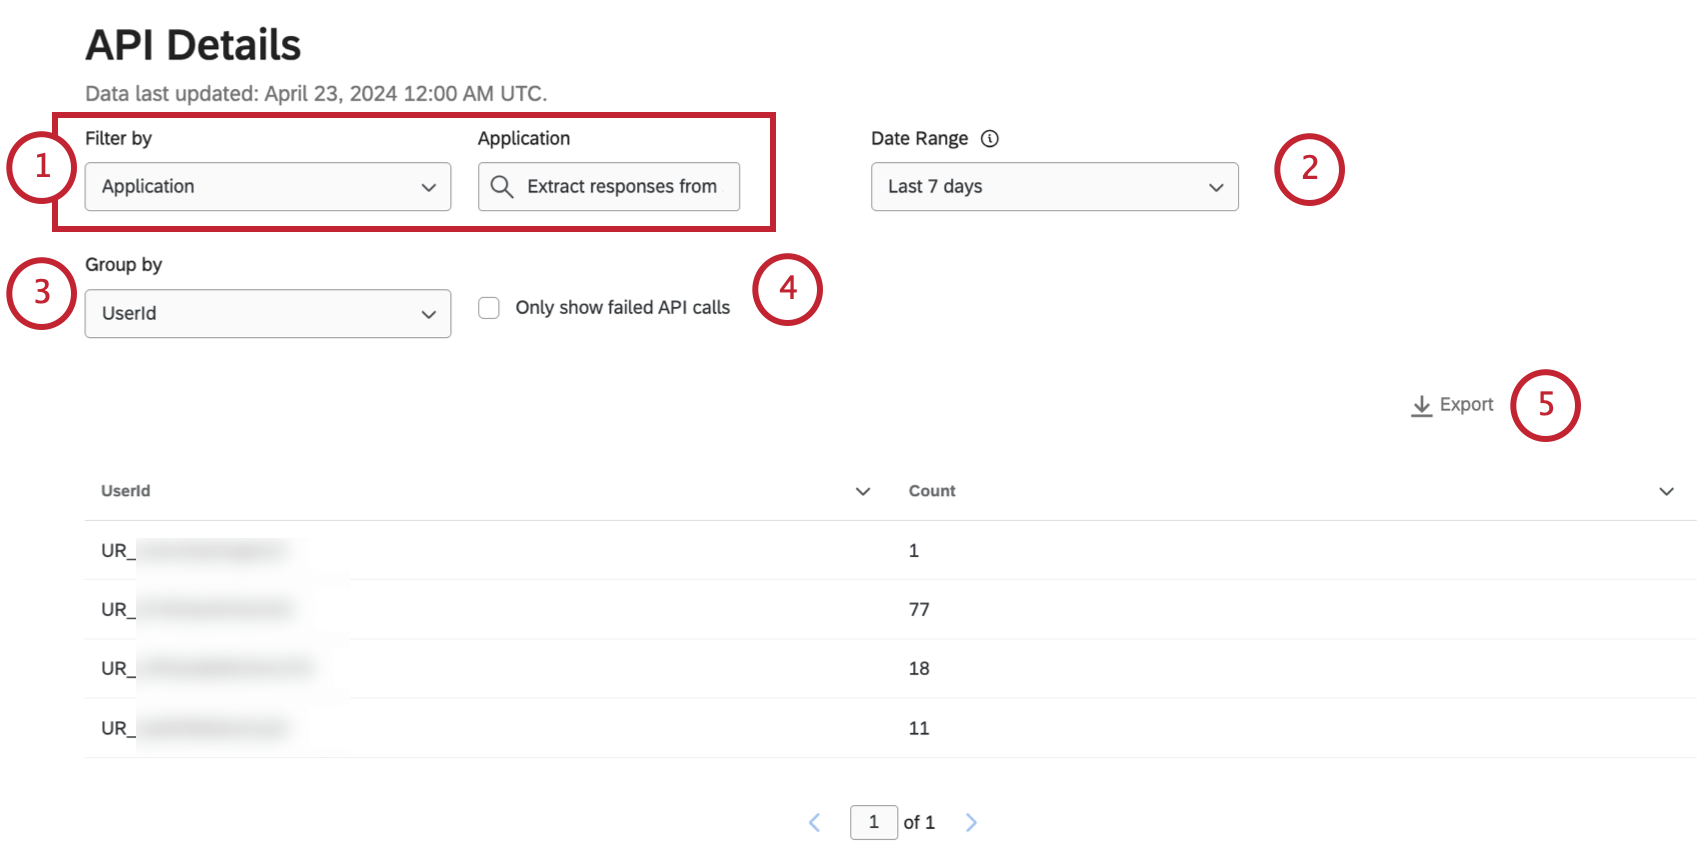This screenshot has width=1700, height=850.
Task: Go to next page with right arrow
Action: [971, 822]
